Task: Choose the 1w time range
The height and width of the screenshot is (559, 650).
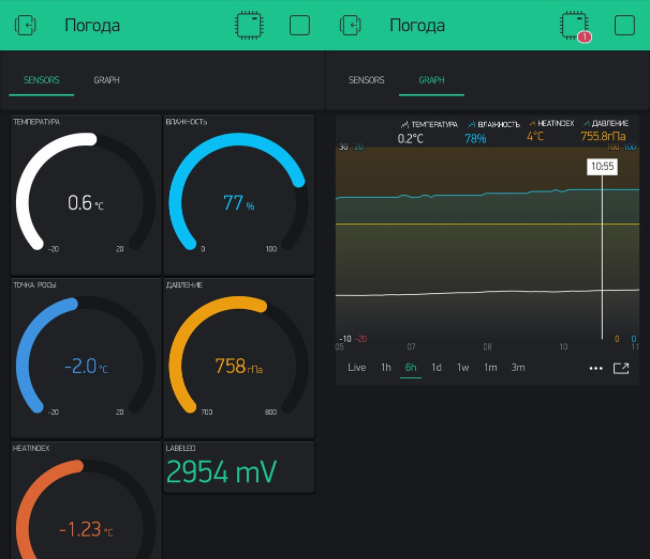Action: coord(463,367)
